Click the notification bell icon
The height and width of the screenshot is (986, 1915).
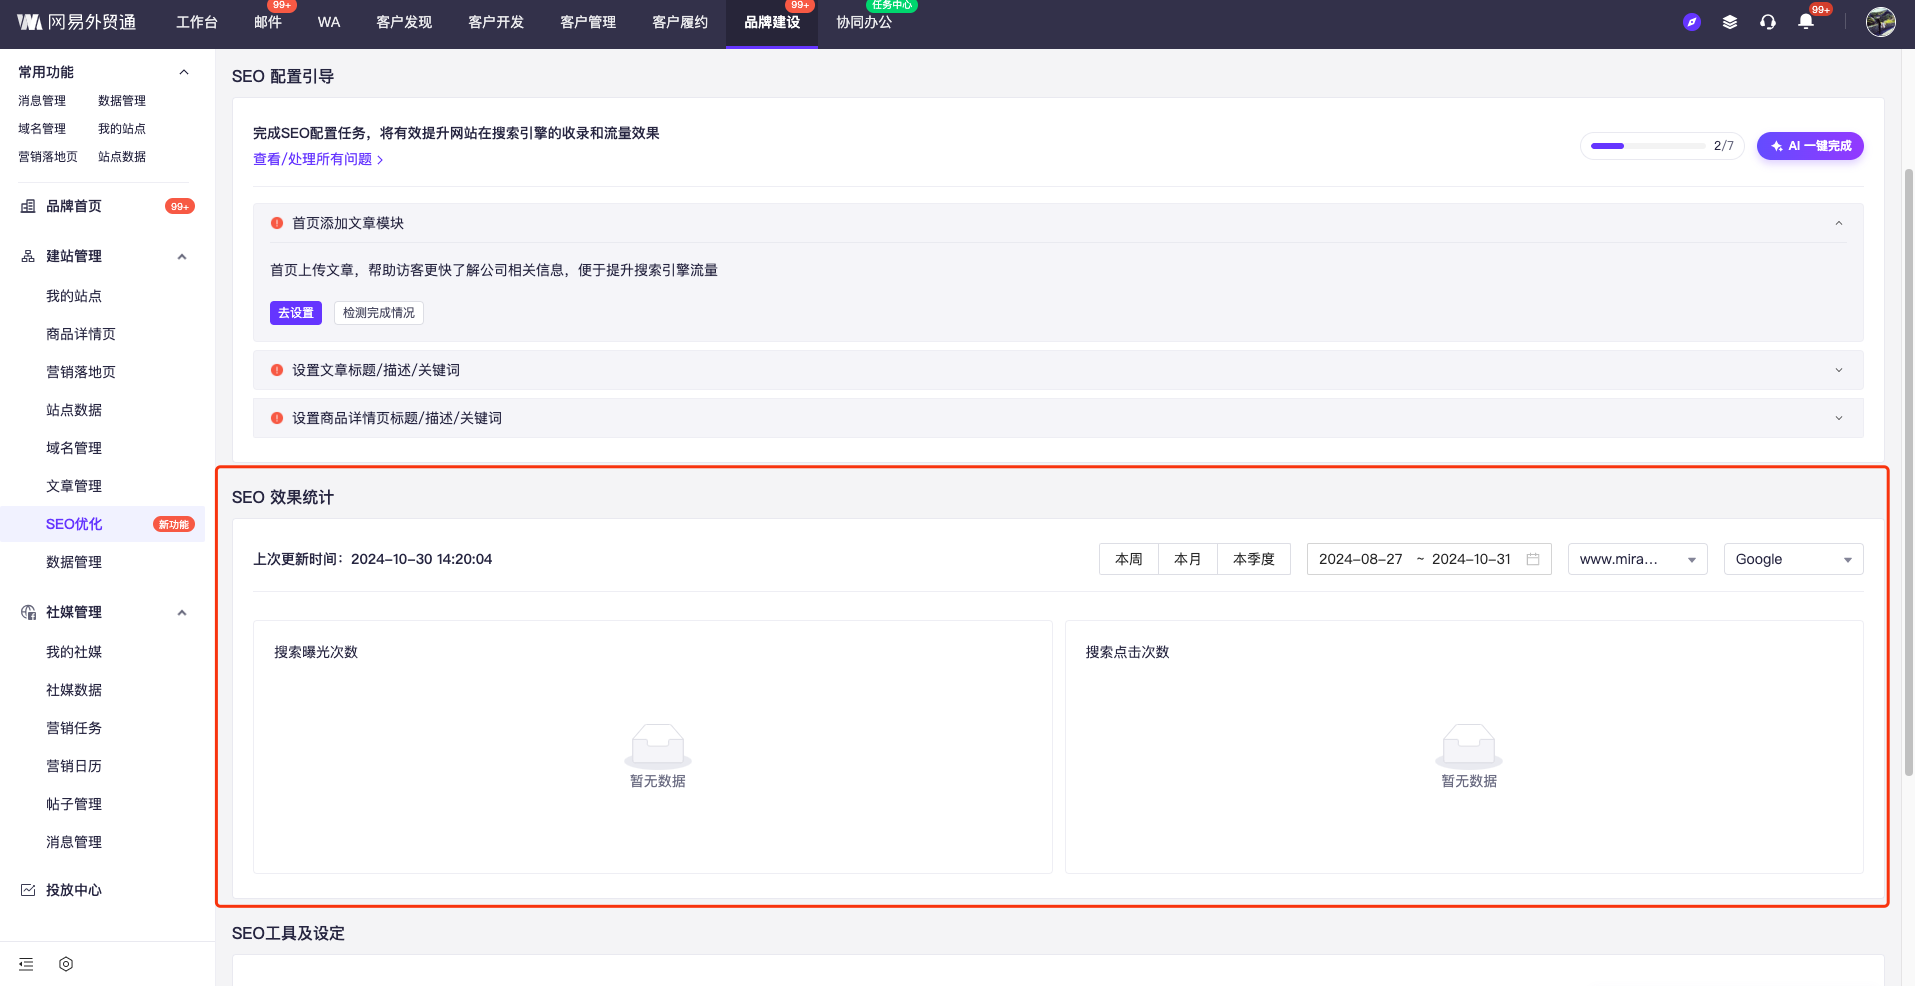1805,22
